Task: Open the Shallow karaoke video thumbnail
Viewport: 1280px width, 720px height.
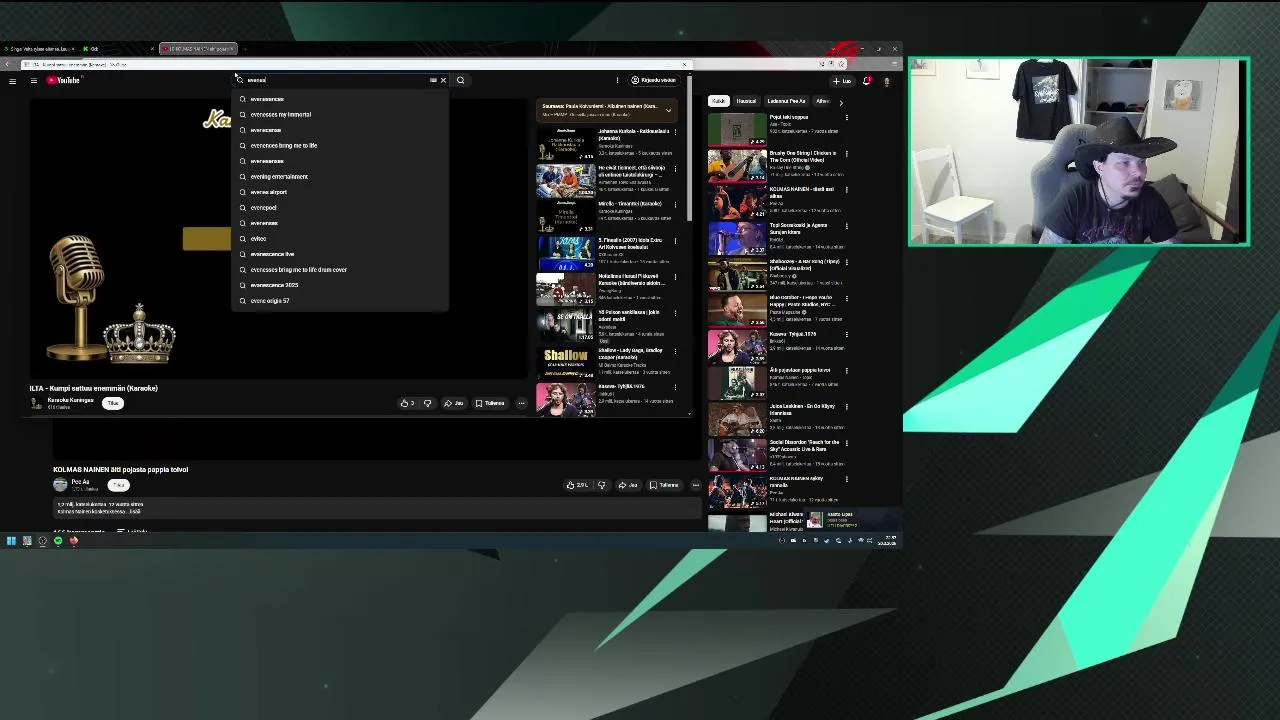Action: coord(566,362)
